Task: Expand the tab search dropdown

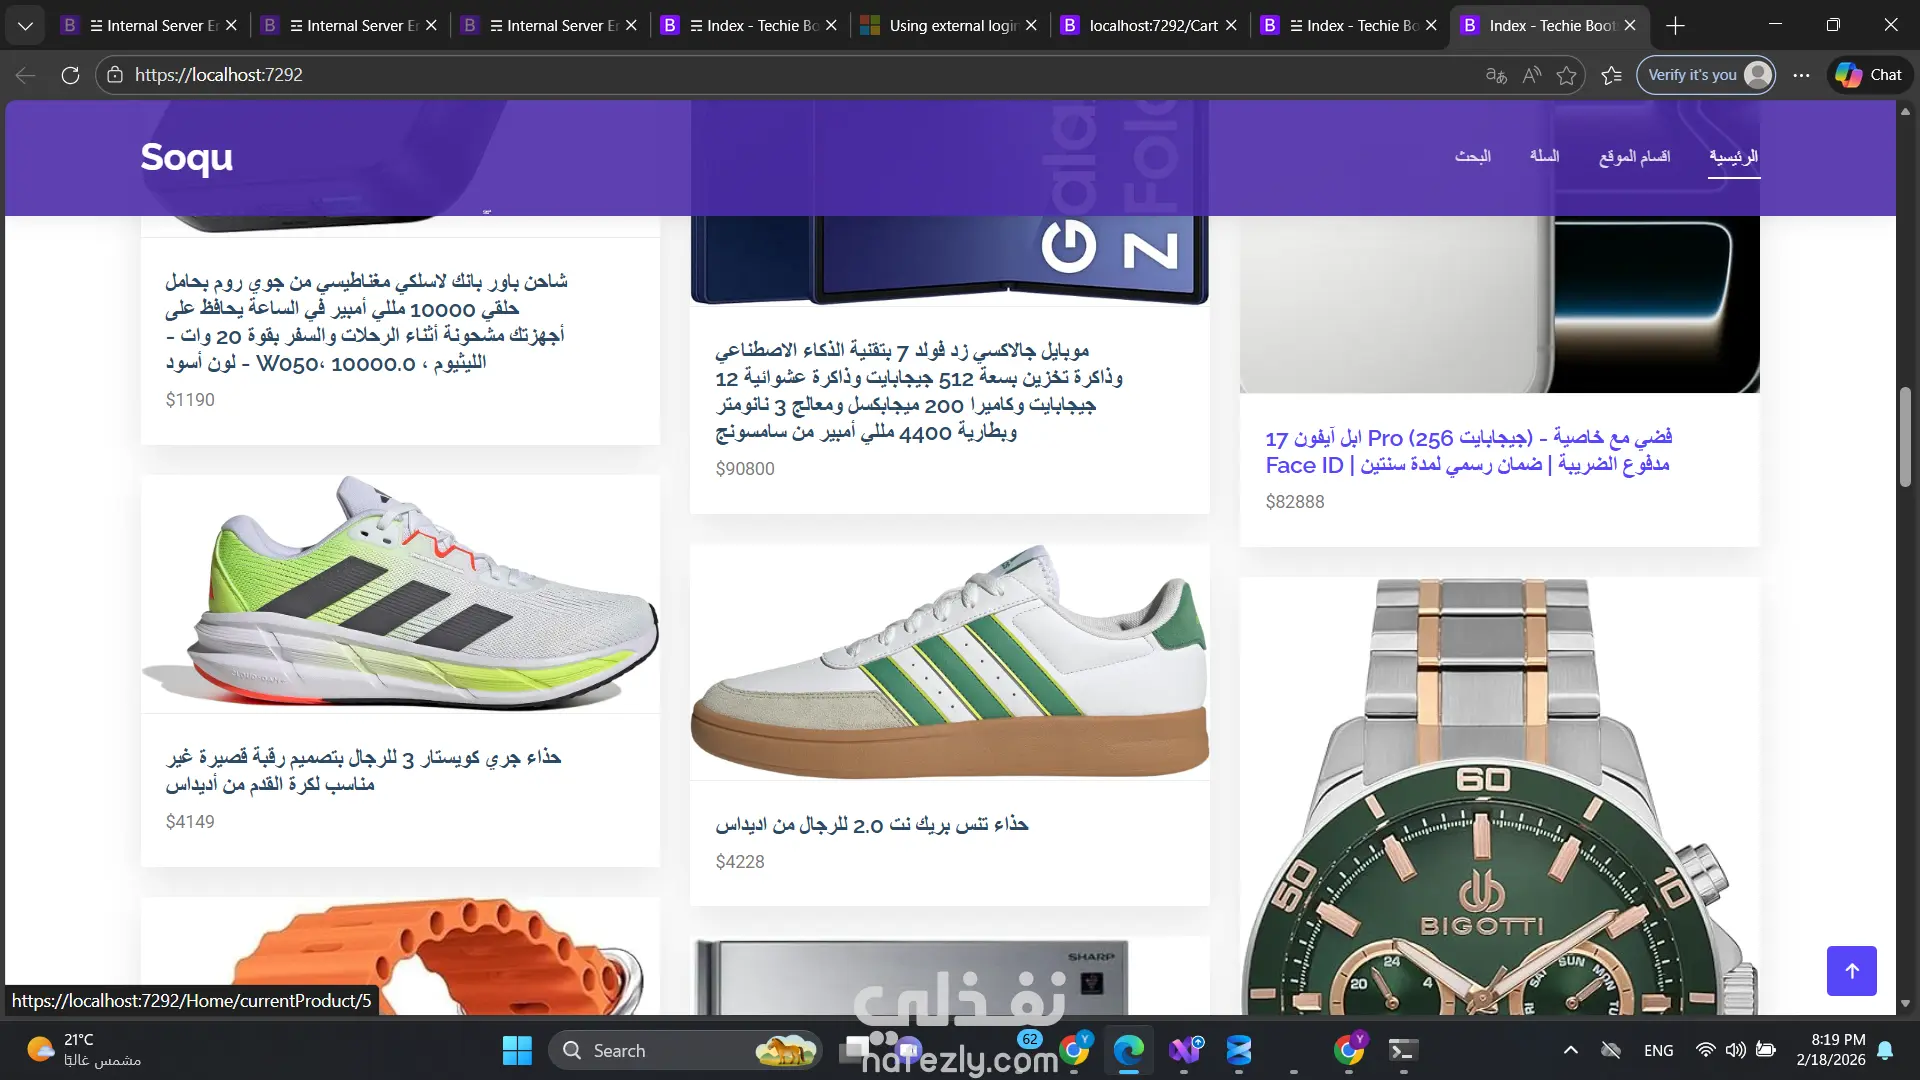Action: point(25,26)
